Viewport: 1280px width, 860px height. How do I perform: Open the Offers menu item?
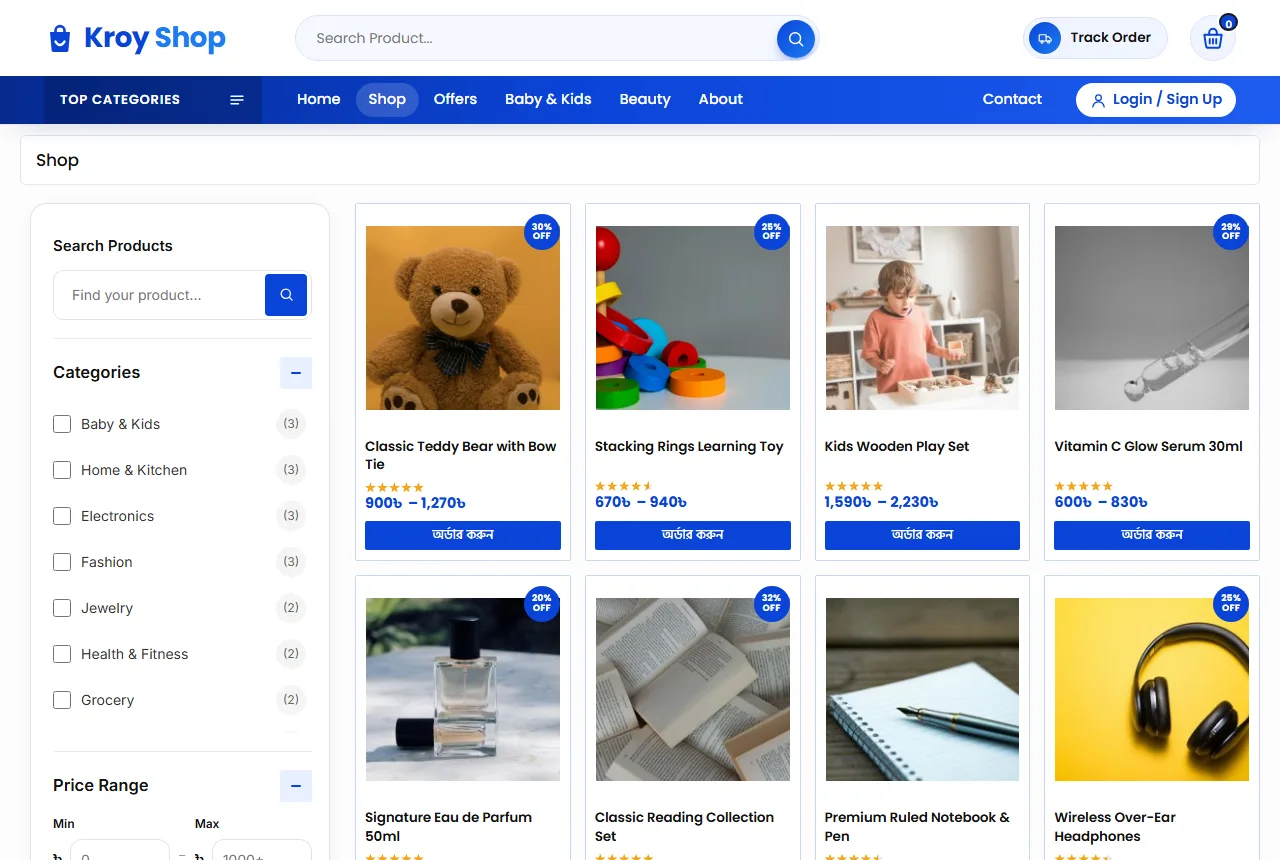pos(455,100)
